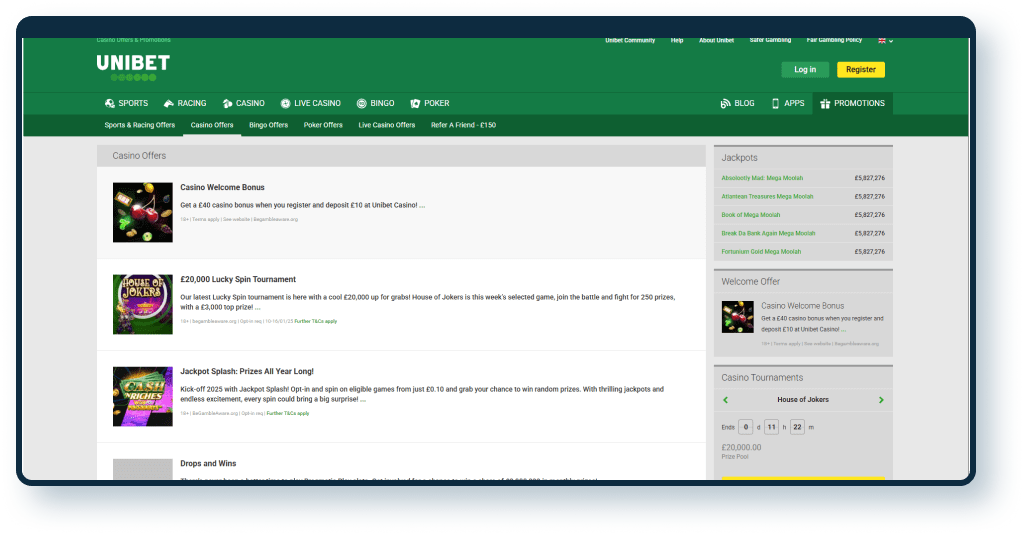Click sidebar Welcome Offer cherries thumbnail
The width and height of the screenshot is (1024, 534).
738,317
